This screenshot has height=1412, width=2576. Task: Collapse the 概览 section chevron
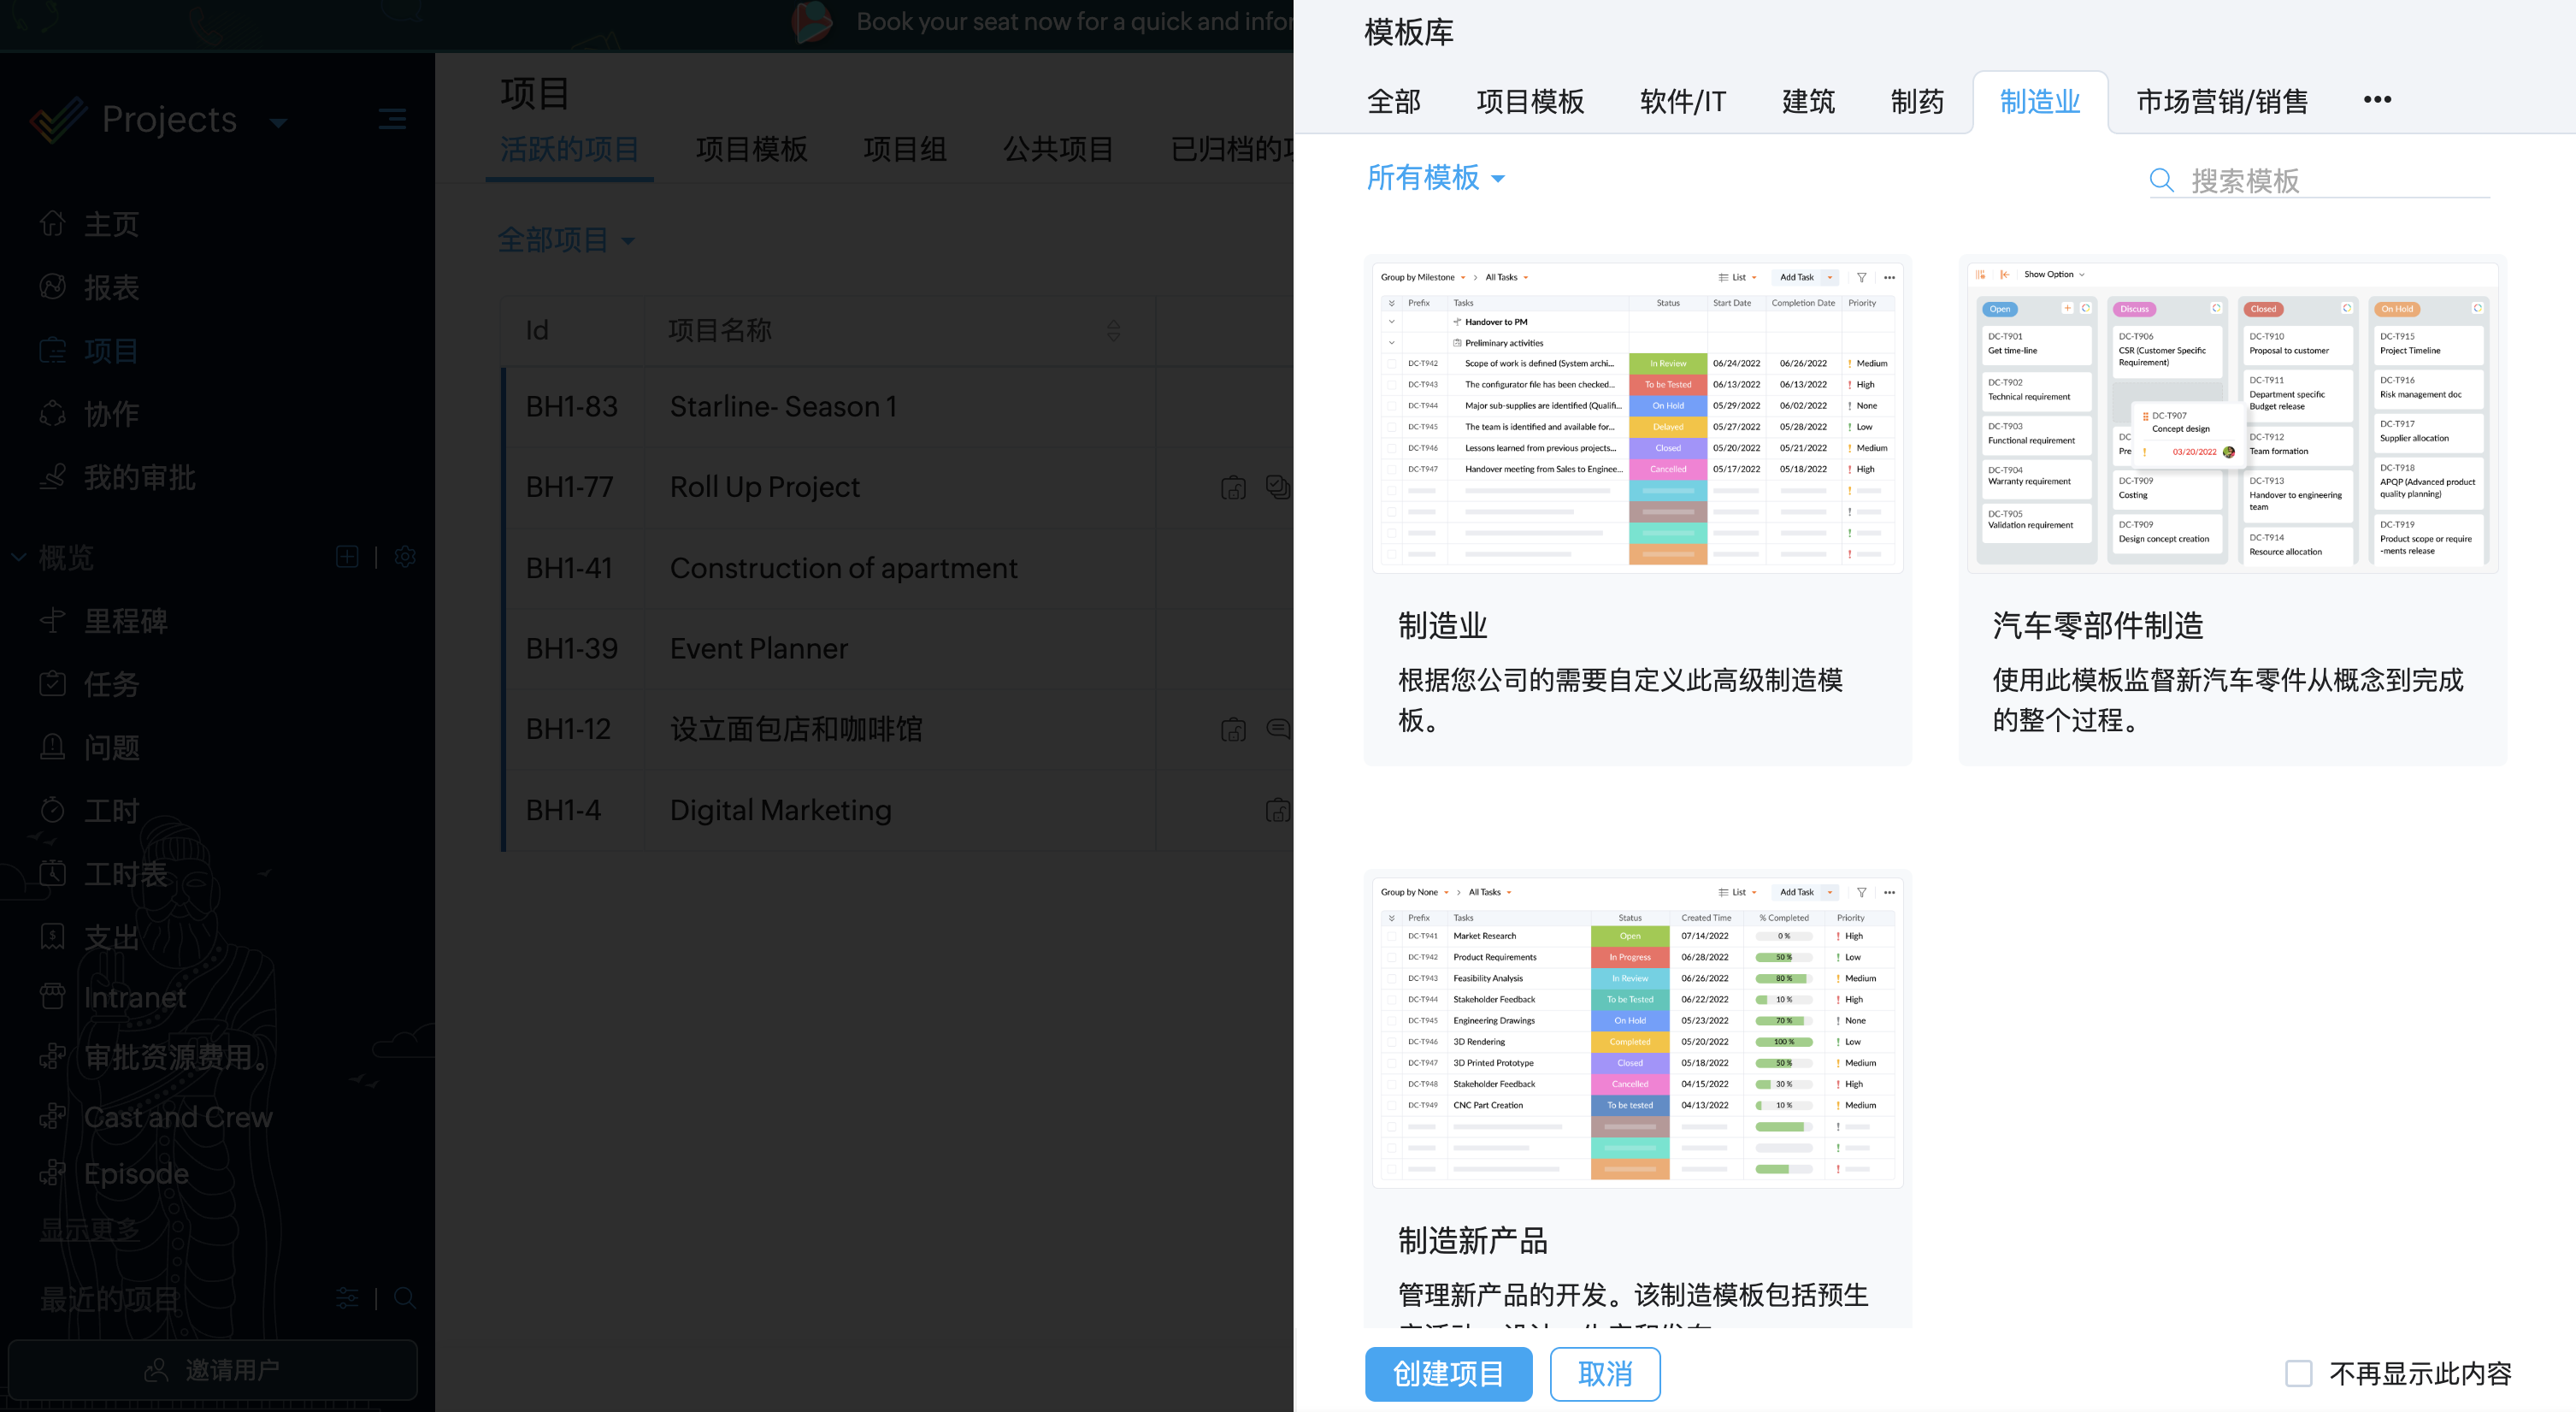click(19, 557)
